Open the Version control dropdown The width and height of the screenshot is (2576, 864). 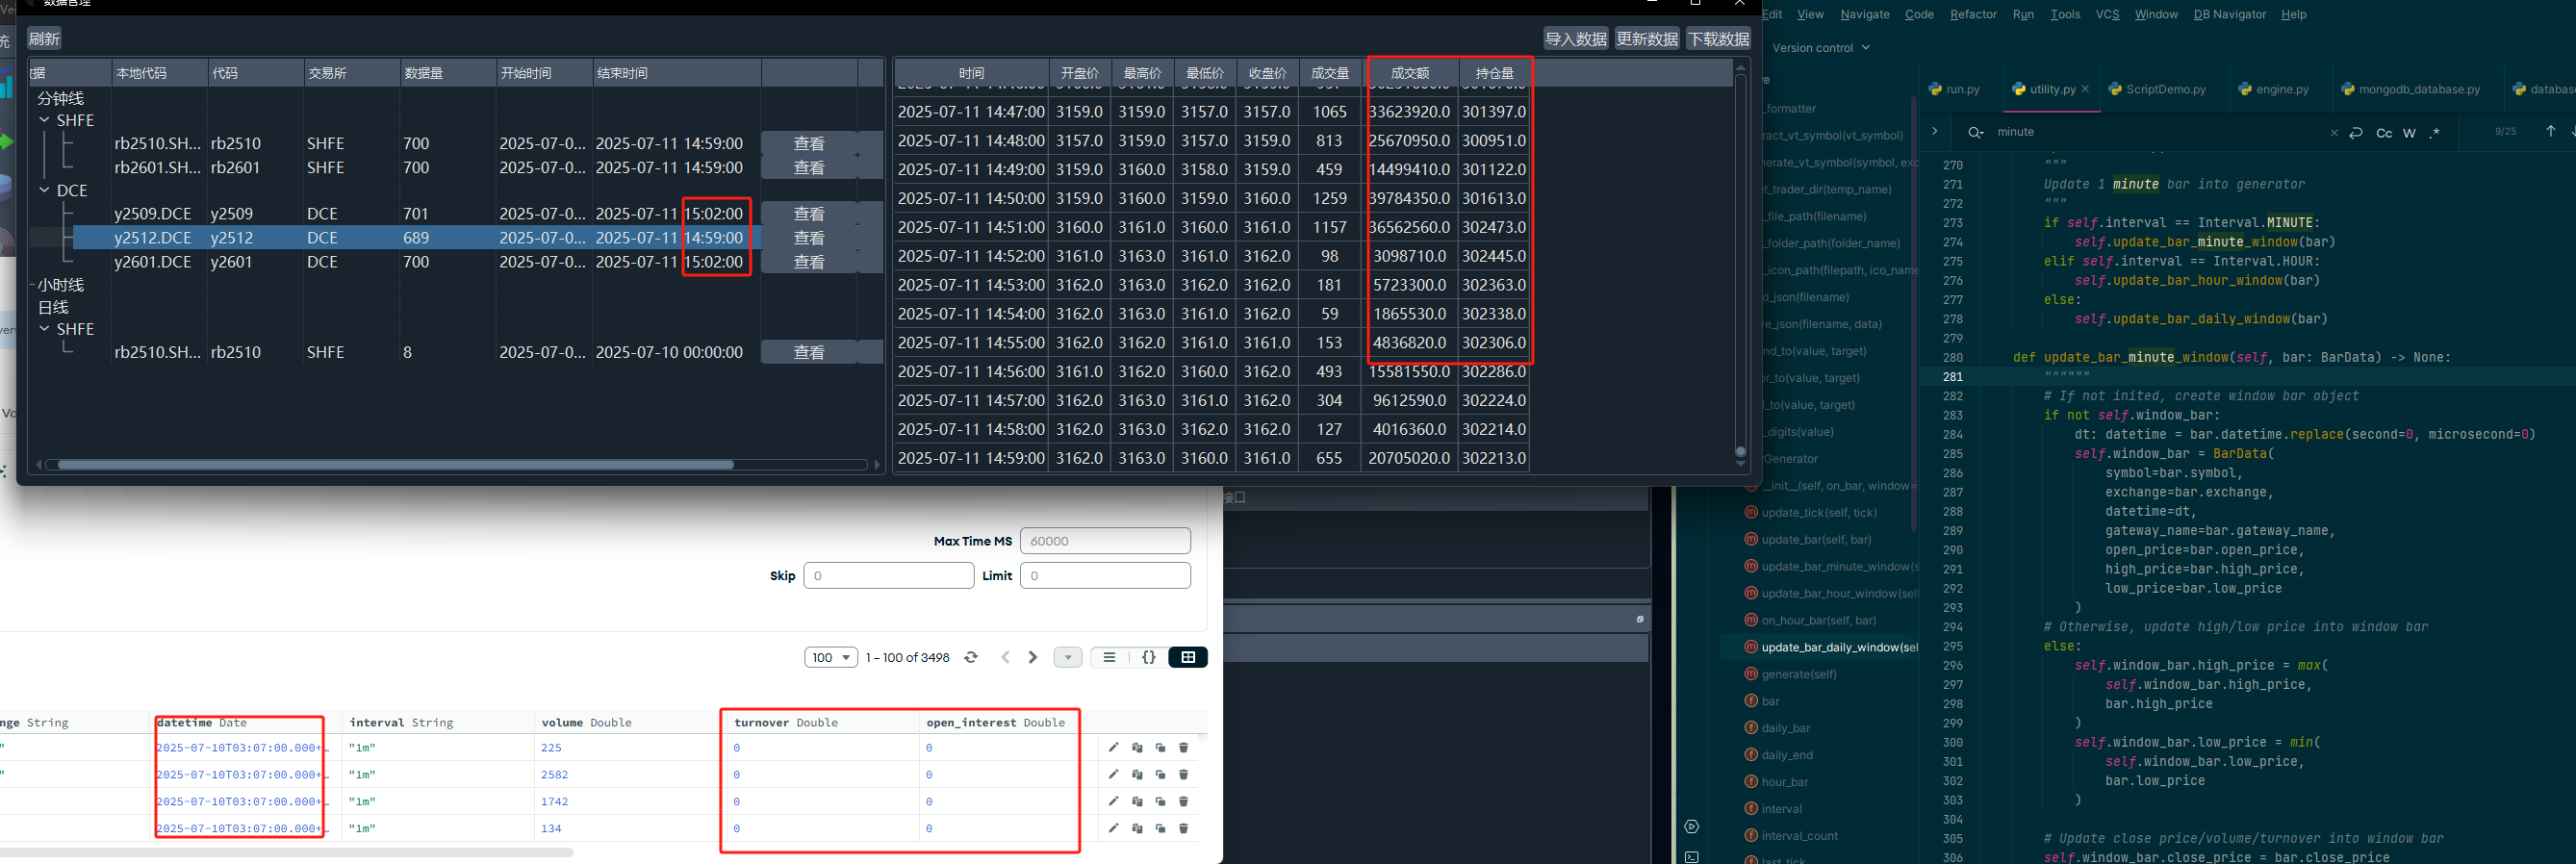1821,48
